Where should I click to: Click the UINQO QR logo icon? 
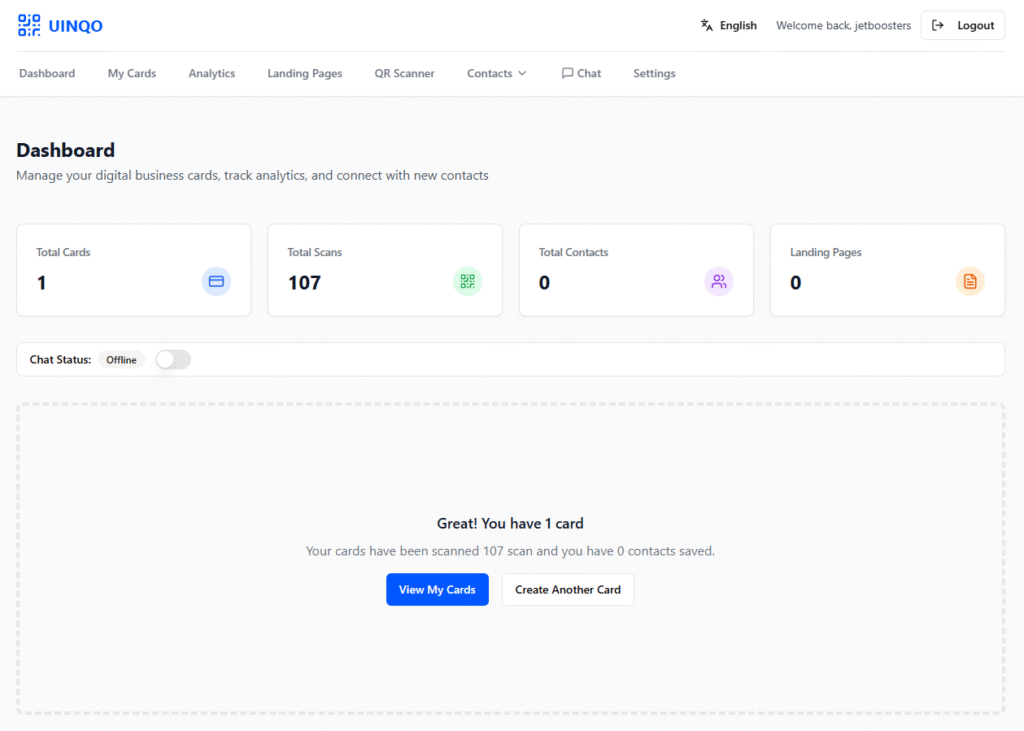coord(29,26)
